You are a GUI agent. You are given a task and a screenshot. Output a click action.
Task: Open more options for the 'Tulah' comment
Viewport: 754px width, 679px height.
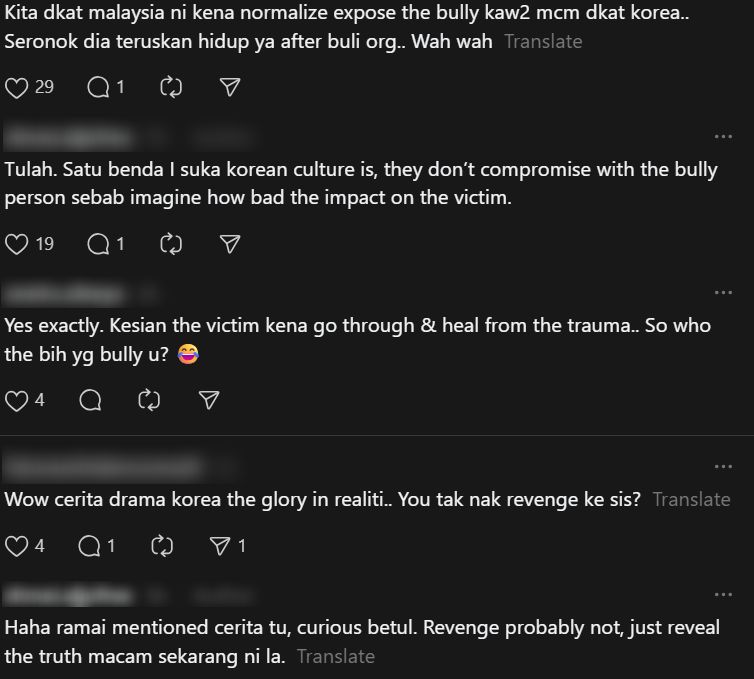click(x=723, y=137)
